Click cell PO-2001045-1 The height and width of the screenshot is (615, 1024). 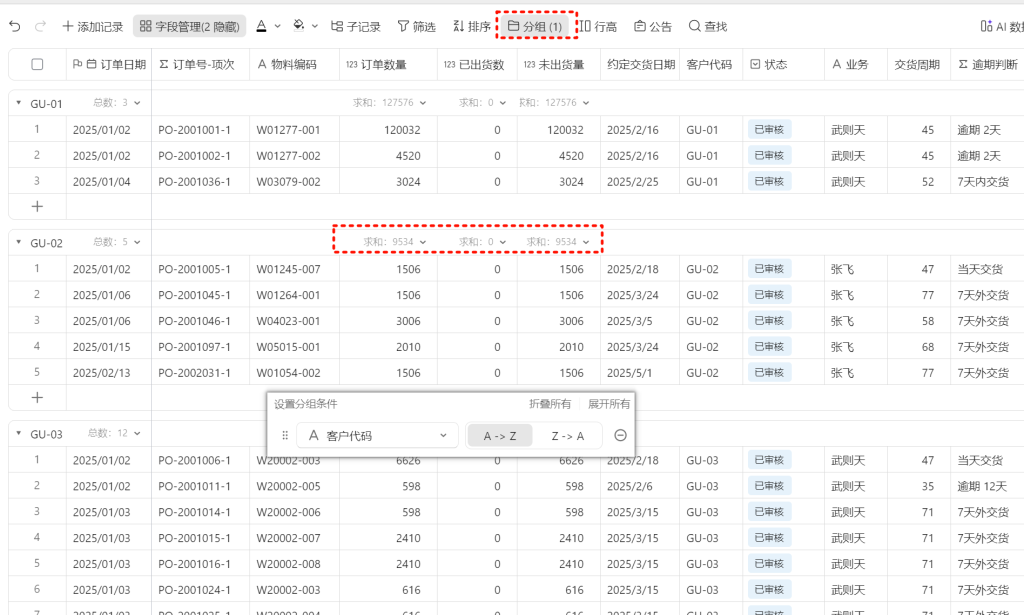[x=200, y=294]
